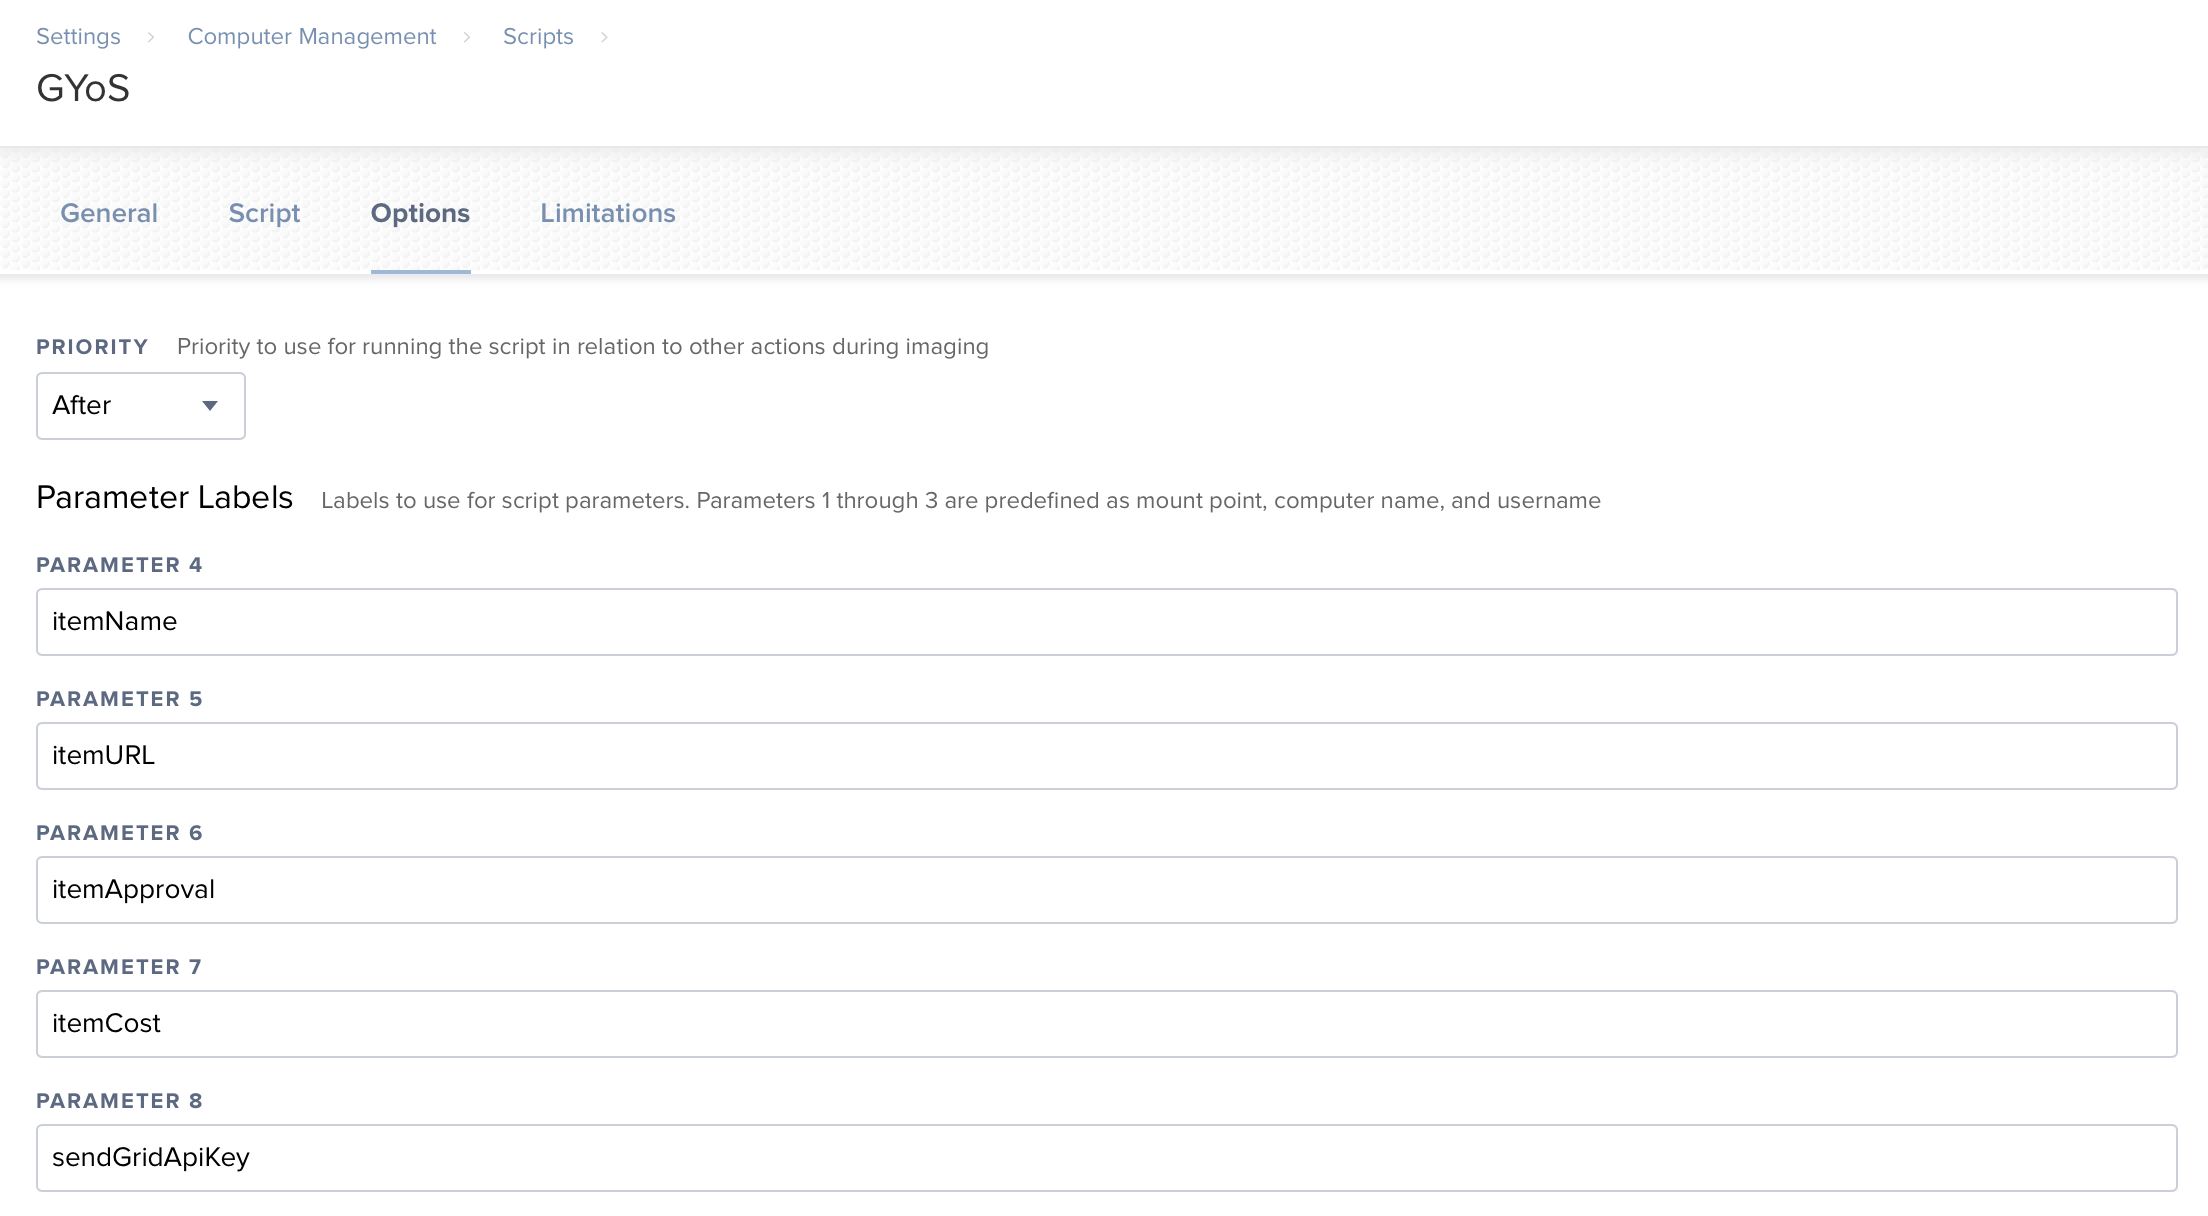This screenshot has height=1216, width=2208.
Task: Open the Computer Management breadcrumb link
Action: coord(311,37)
